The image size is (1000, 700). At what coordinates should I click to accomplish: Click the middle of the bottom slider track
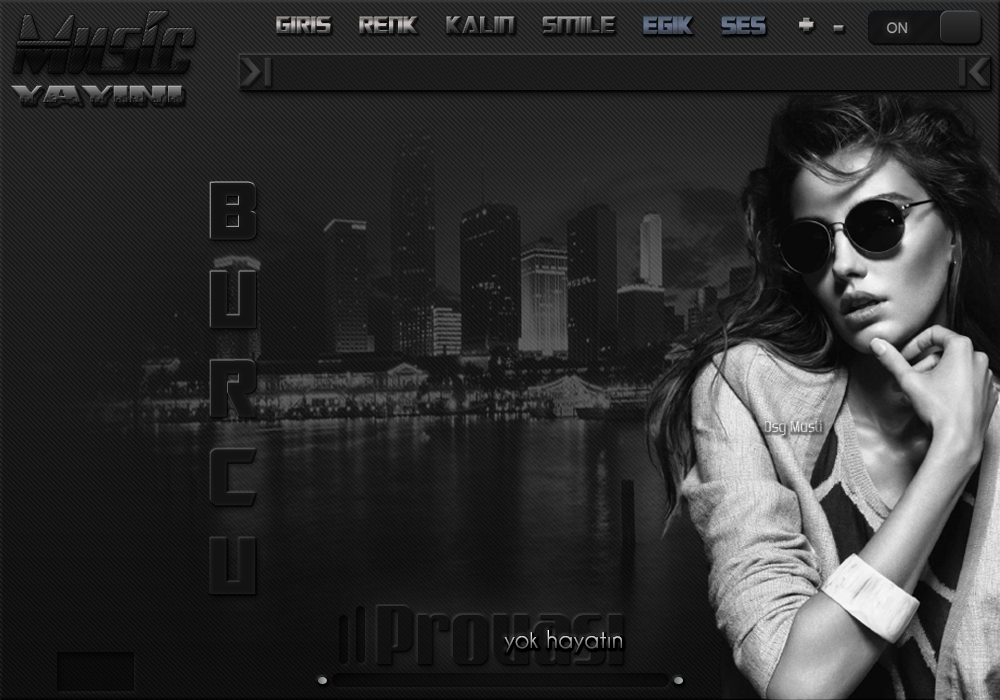[500, 680]
